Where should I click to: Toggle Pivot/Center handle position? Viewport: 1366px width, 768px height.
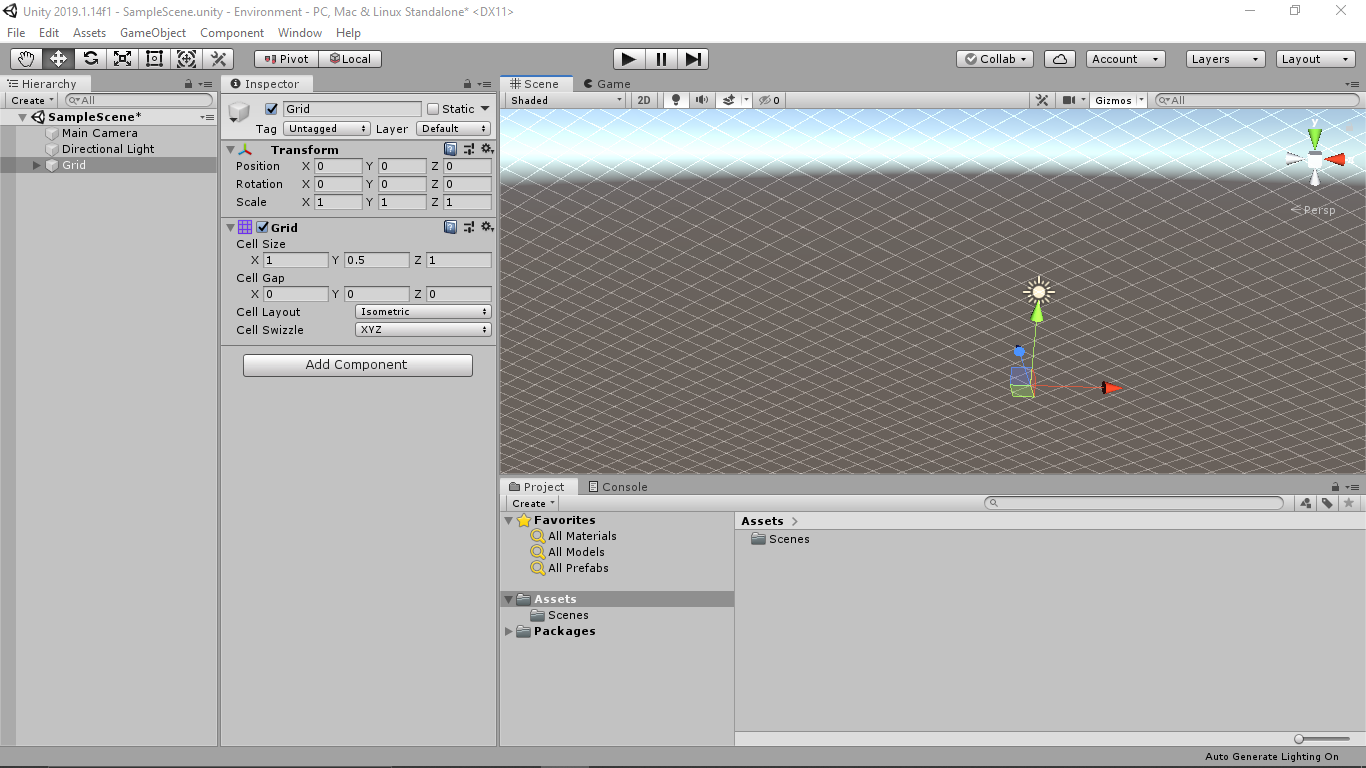point(286,59)
